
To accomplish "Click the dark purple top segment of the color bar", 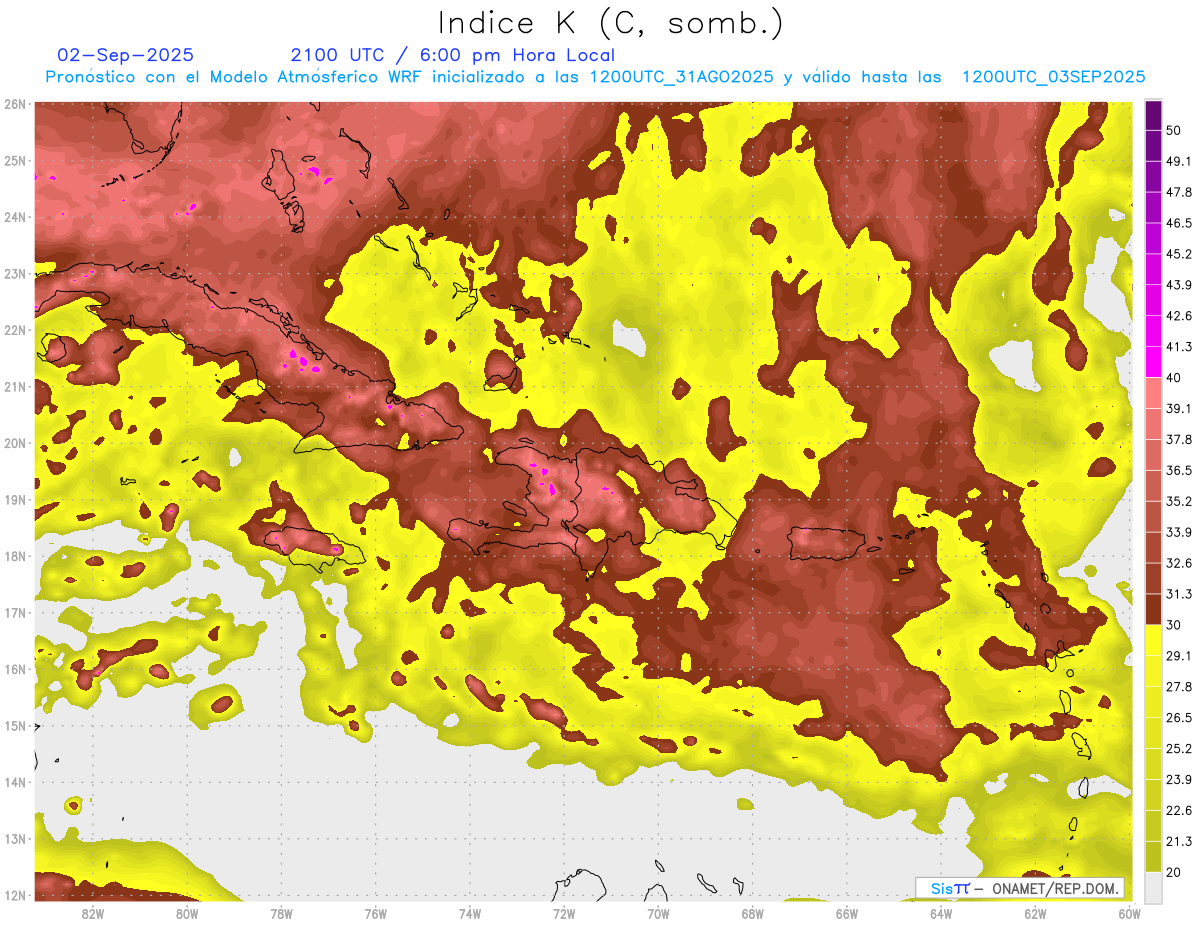I will pos(1153,115).
